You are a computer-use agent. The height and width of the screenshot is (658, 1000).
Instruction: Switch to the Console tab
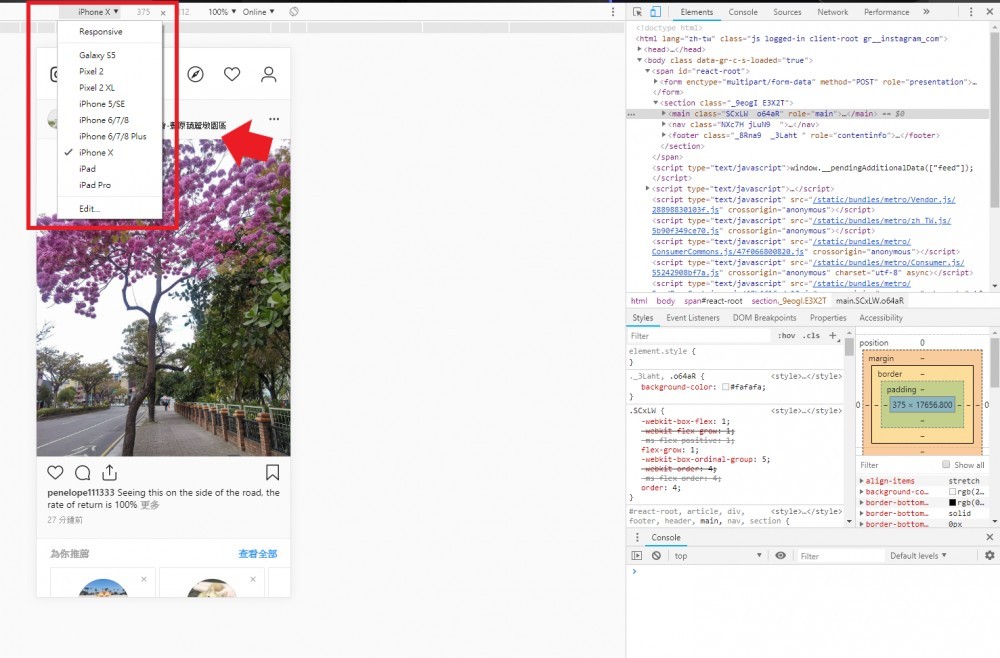coord(743,11)
